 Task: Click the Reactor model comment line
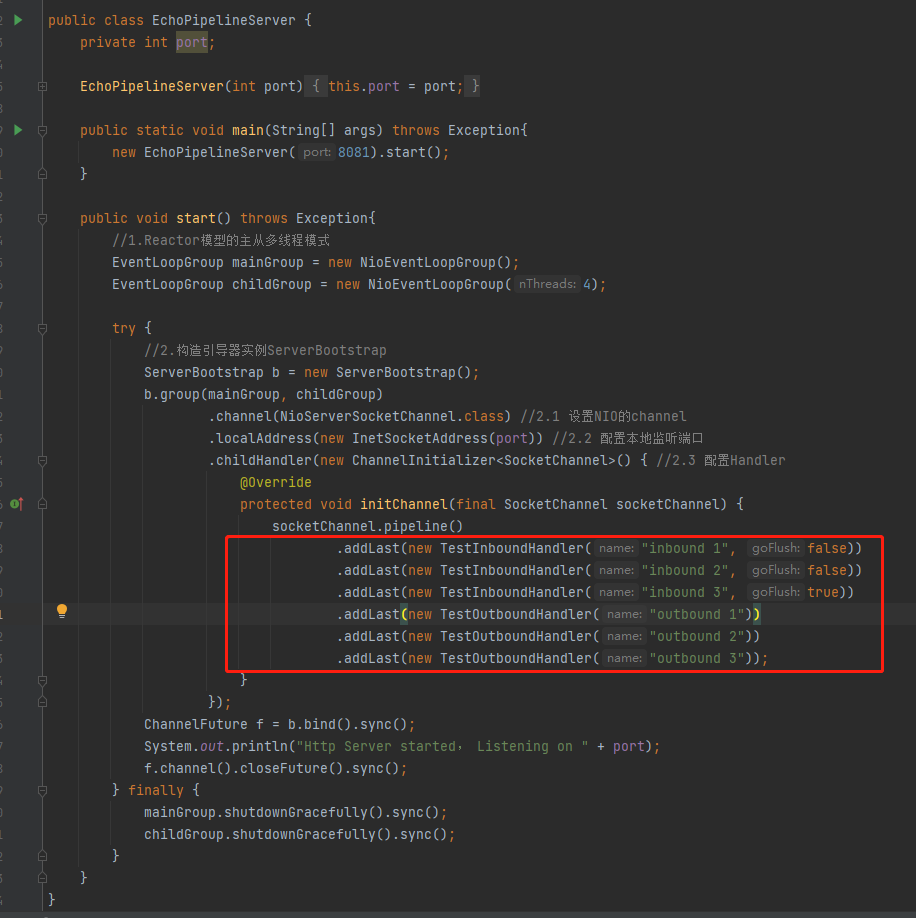(x=221, y=241)
